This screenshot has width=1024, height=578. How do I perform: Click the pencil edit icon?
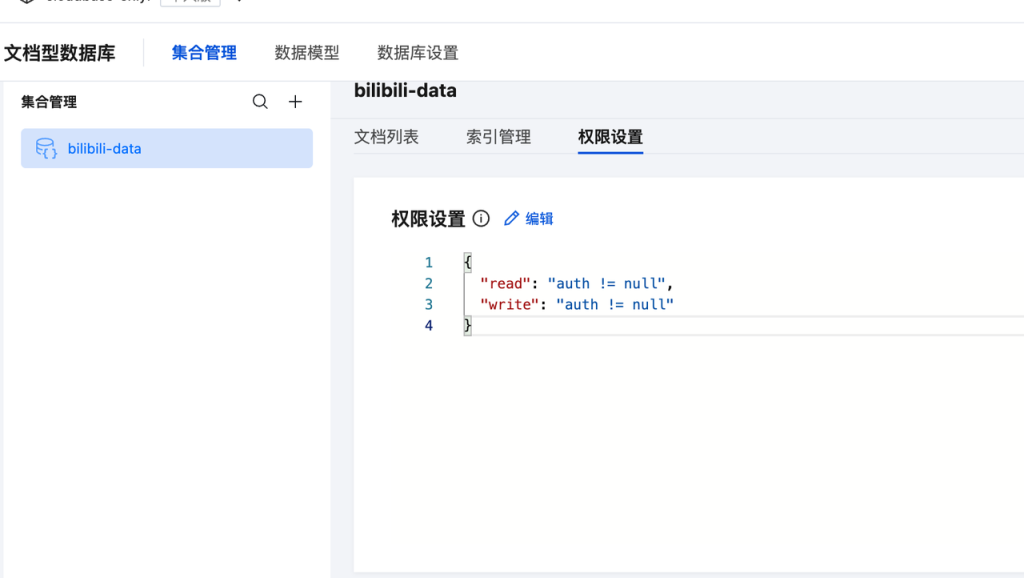[x=512, y=219]
